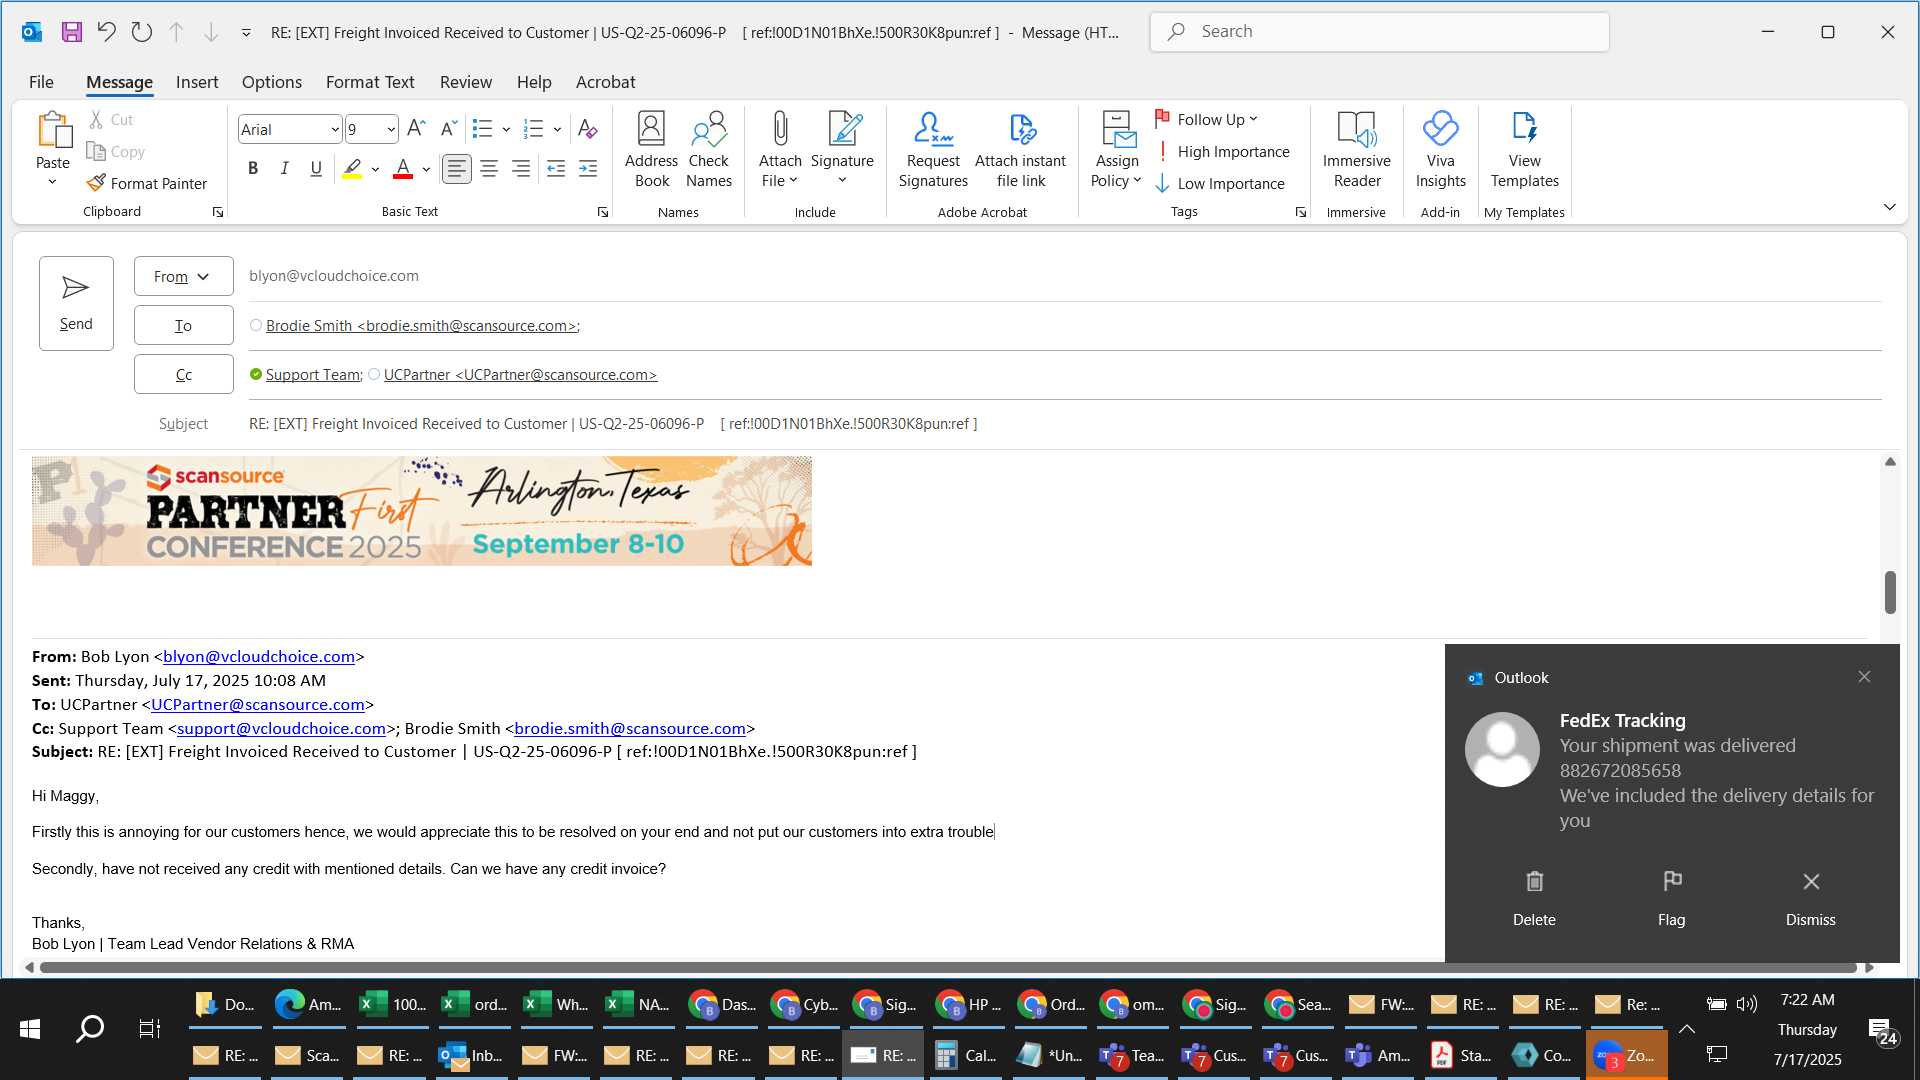The image size is (1920, 1080).
Task: Toggle Underline formatting
Action: [316, 169]
